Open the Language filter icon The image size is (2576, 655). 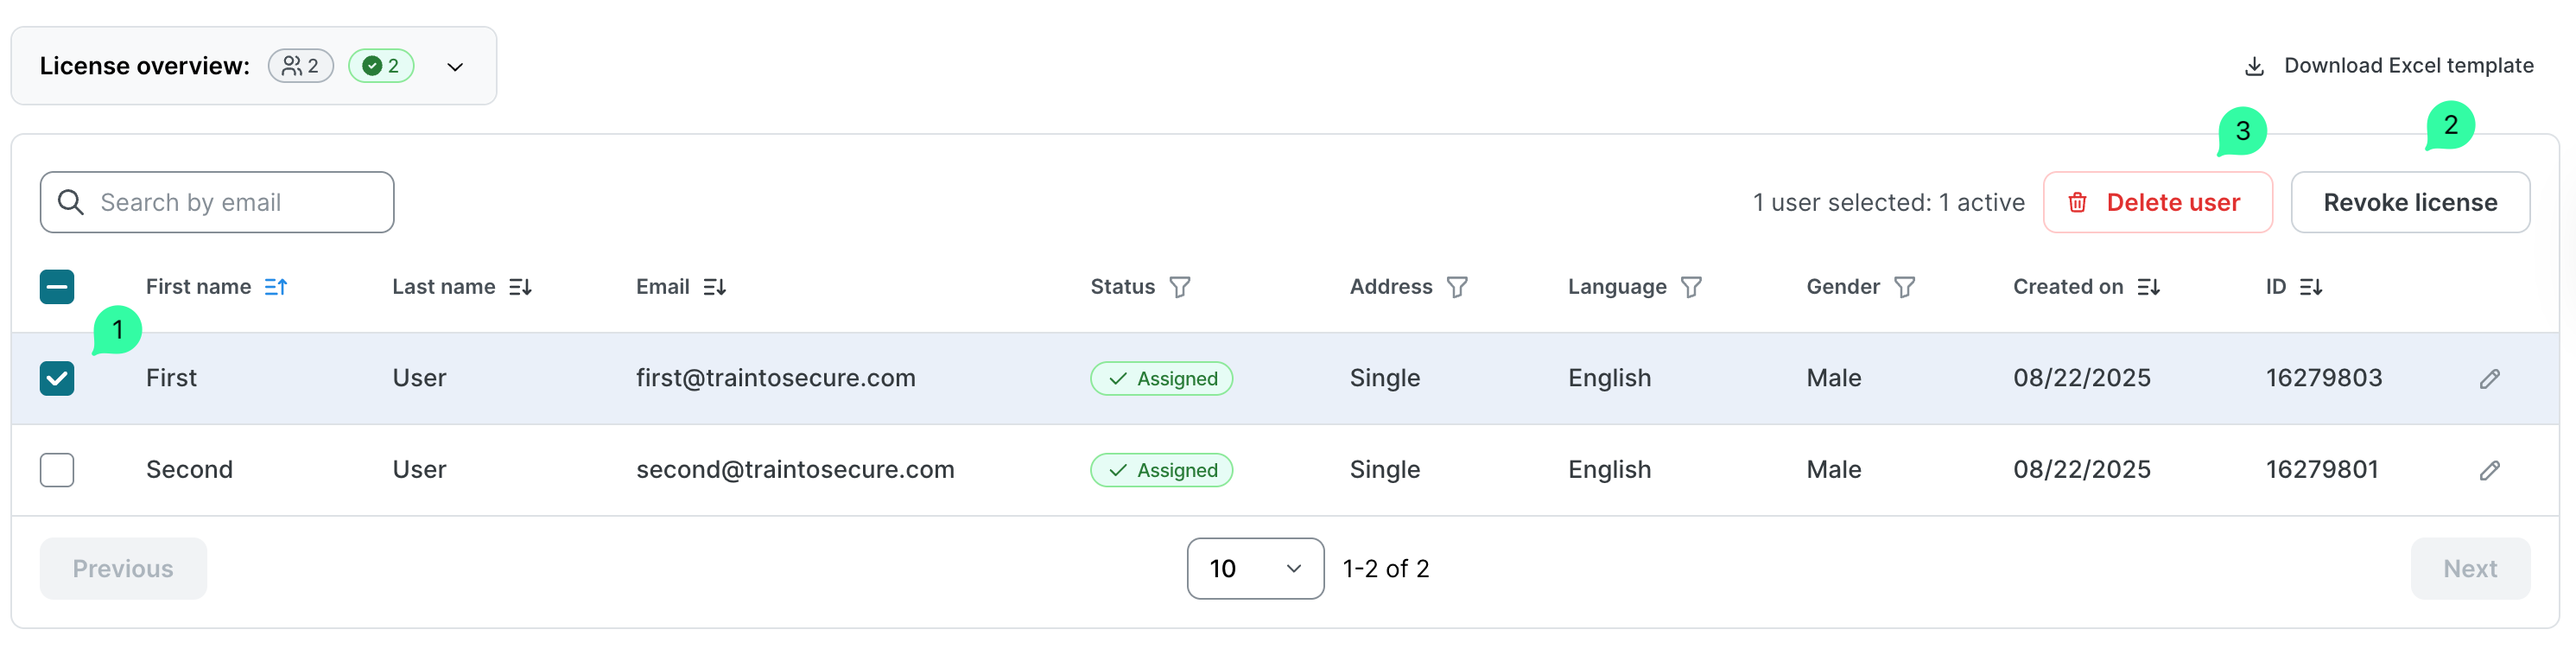tap(1691, 287)
